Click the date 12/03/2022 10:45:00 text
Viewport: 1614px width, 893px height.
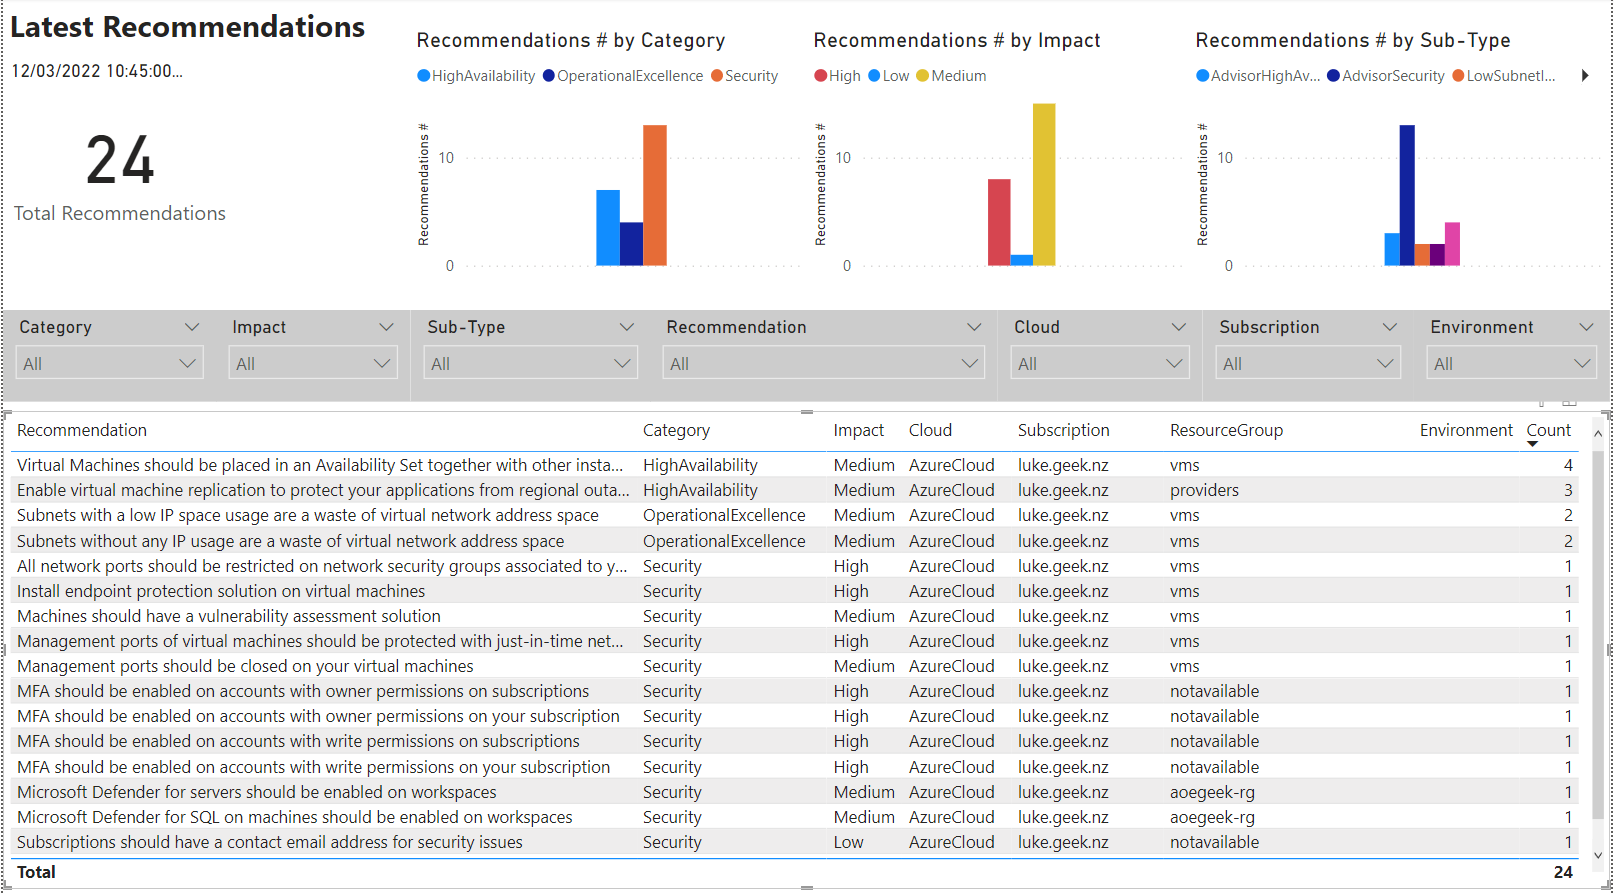(97, 71)
